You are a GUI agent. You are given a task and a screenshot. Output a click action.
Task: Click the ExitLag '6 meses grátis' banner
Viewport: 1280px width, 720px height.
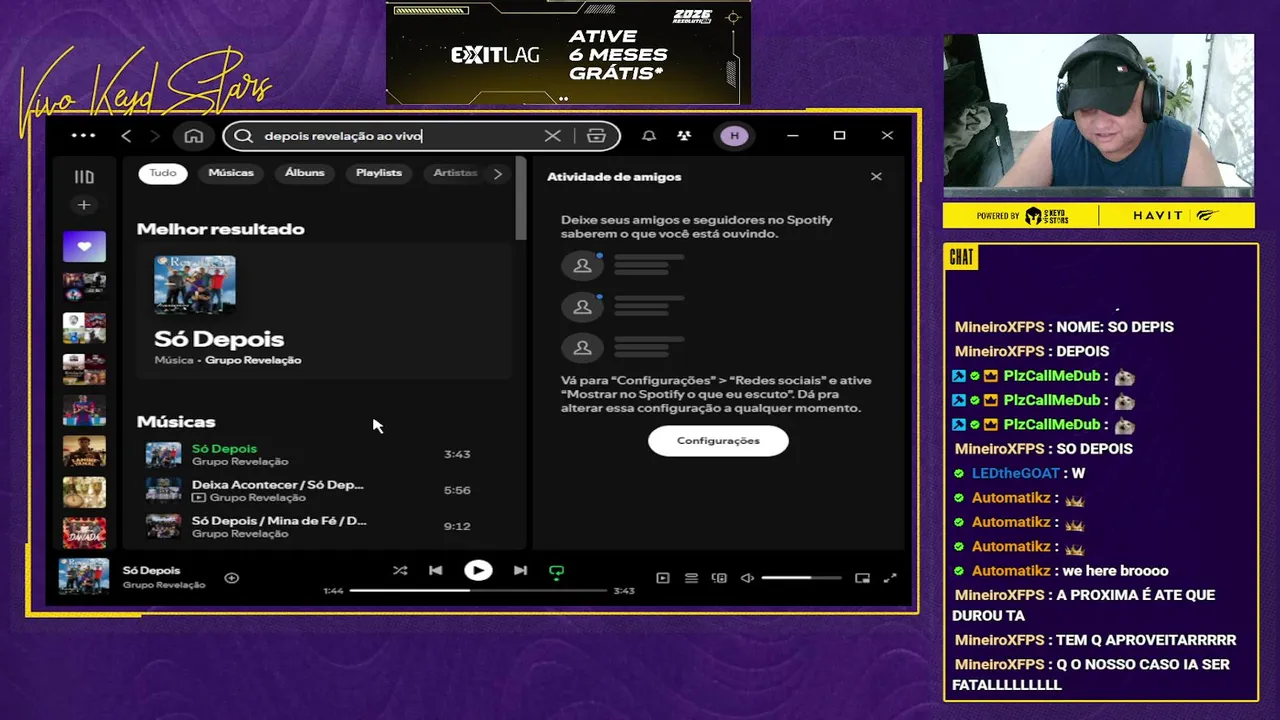568,52
